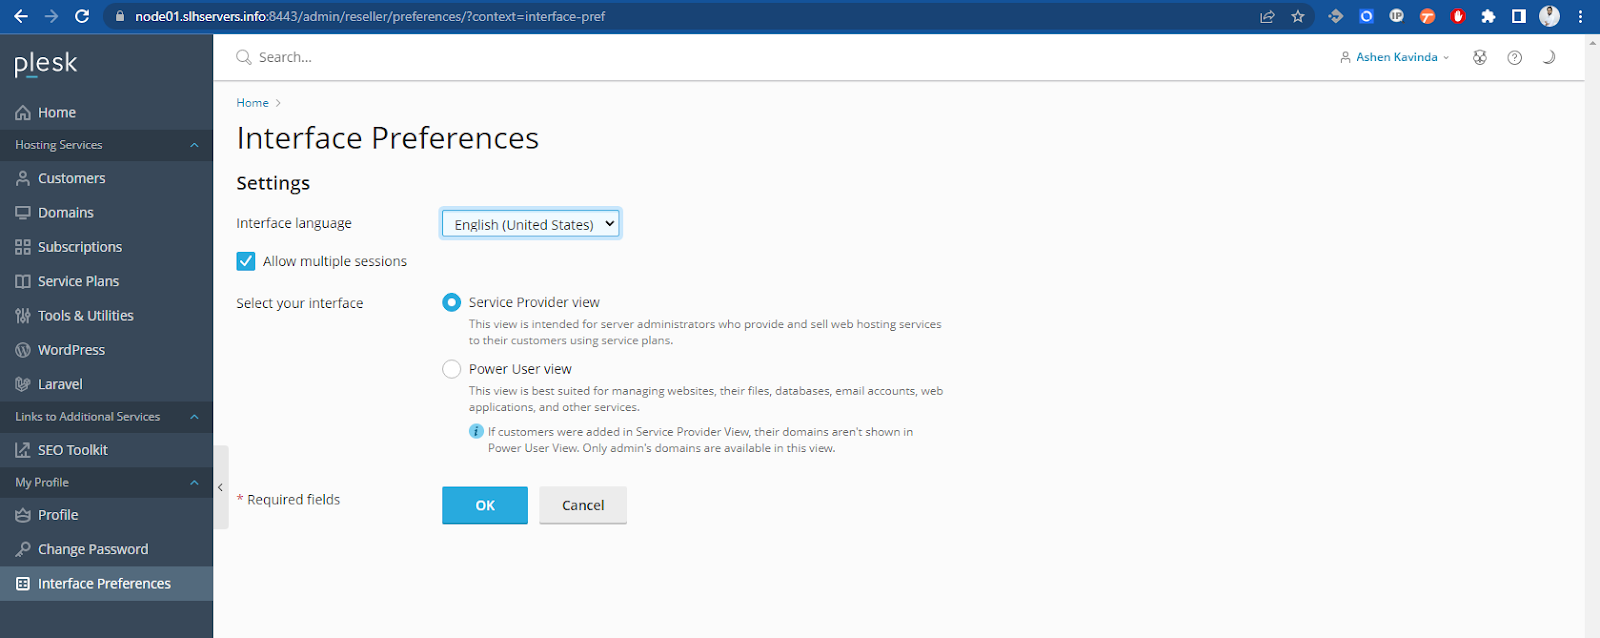The width and height of the screenshot is (1600, 638).
Task: Open browser extensions puzzle icon
Action: (x=1488, y=16)
